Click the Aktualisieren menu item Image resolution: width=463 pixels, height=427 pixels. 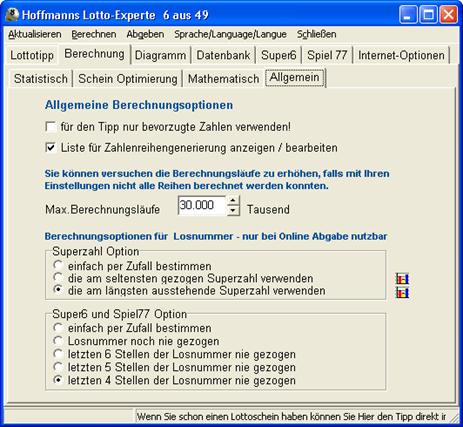pyautogui.click(x=35, y=34)
